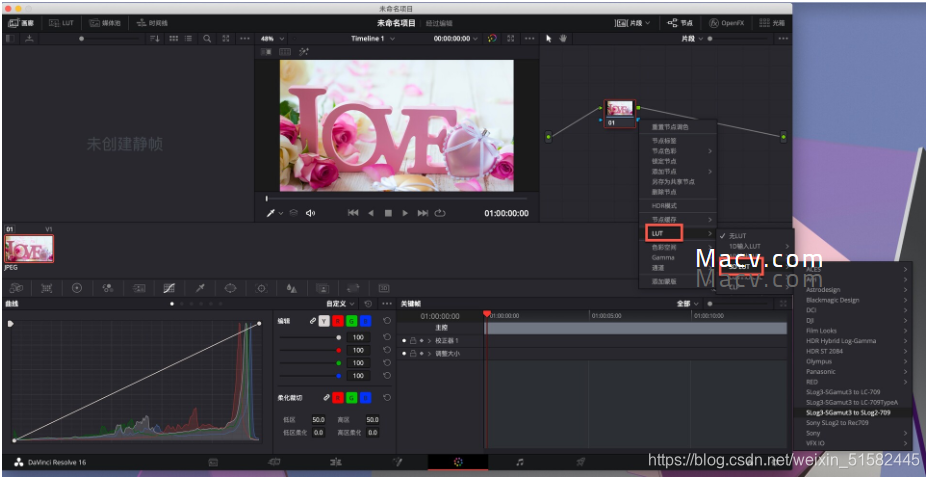Screen dimensions: 930x479
Task: Play the clip in reverse
Action: pos(371,213)
